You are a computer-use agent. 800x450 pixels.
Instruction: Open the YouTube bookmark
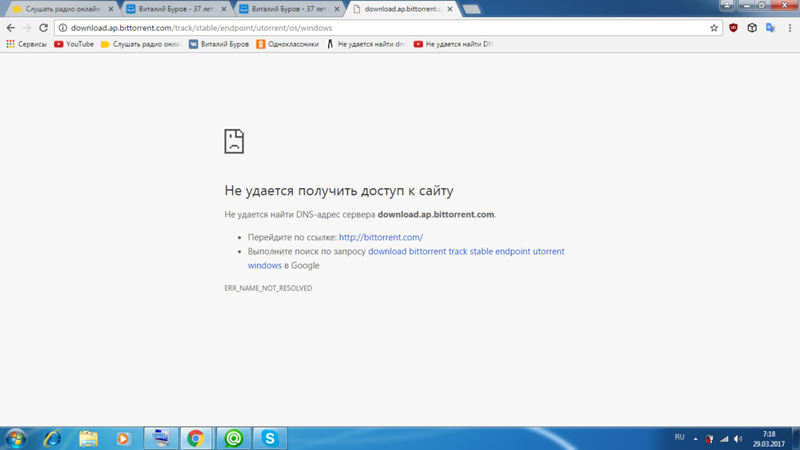click(74, 44)
